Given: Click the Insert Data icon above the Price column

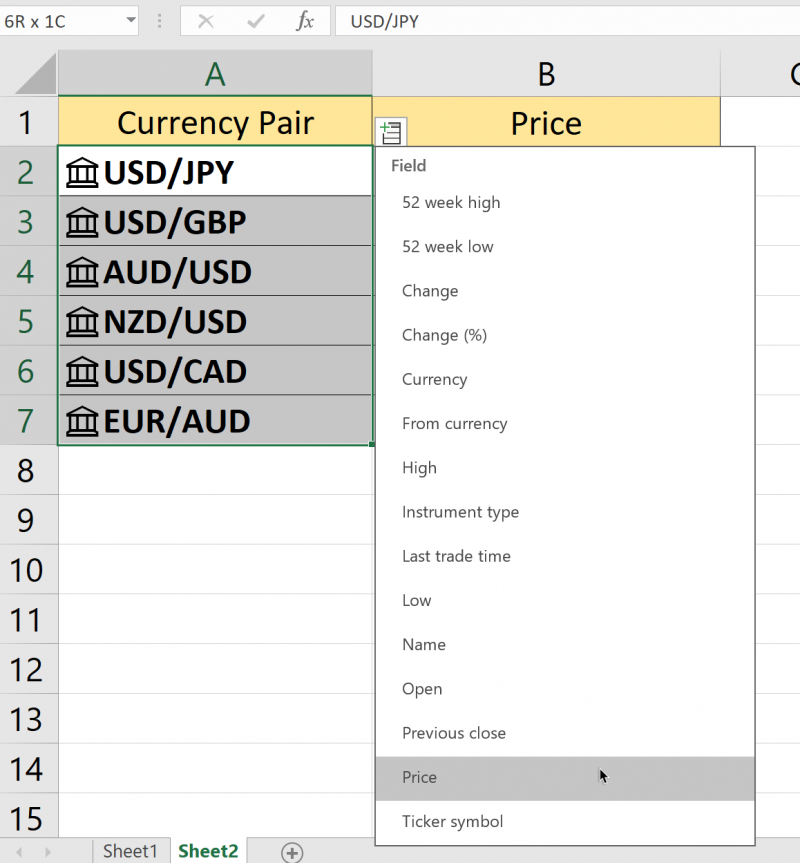Looking at the screenshot, I should (390, 131).
